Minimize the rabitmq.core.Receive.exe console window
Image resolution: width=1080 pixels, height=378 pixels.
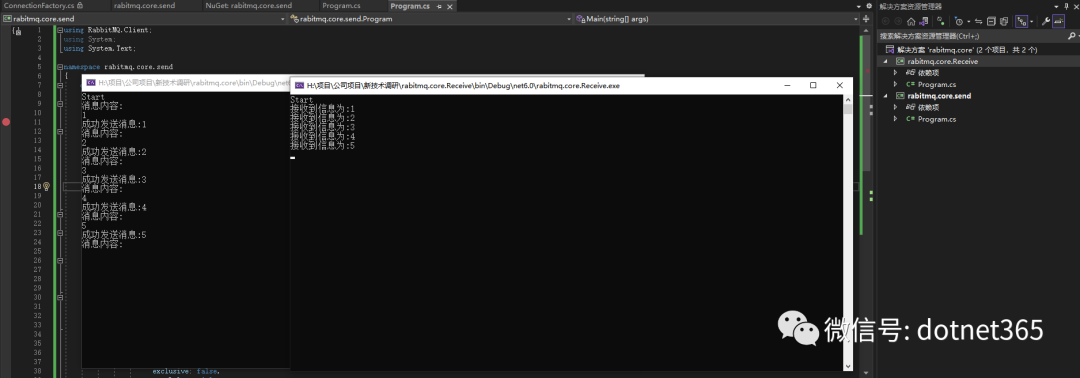(787, 85)
